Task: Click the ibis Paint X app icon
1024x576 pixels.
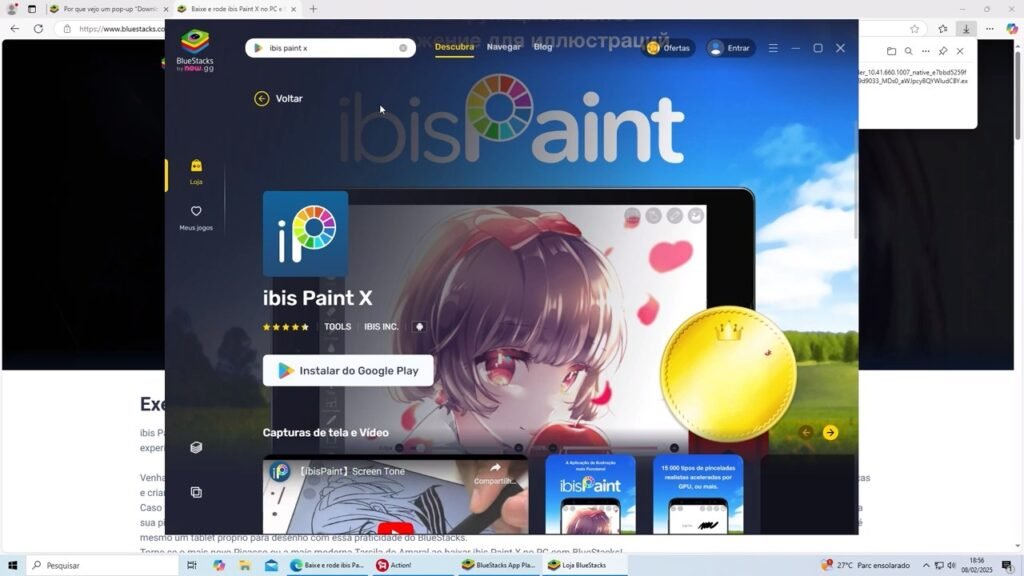Action: 306,234
